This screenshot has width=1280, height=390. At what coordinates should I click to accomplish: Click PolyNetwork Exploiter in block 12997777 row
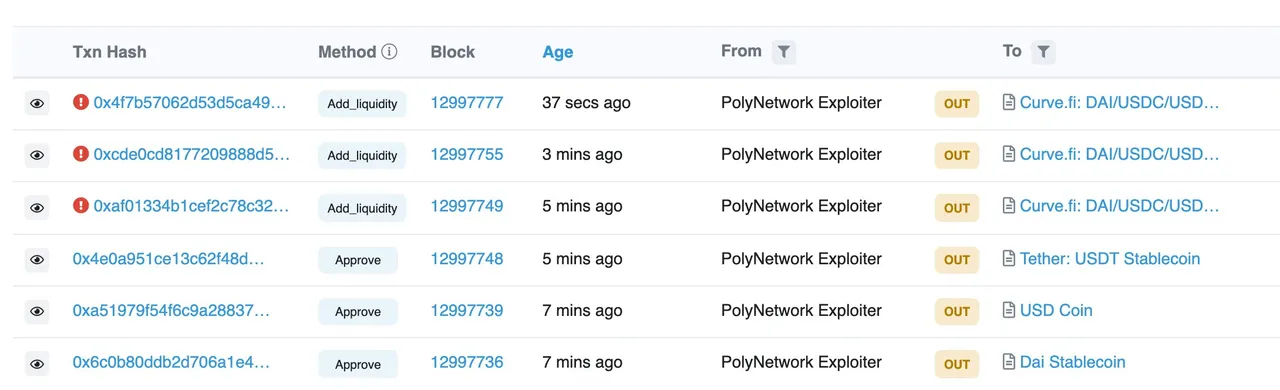click(x=801, y=102)
